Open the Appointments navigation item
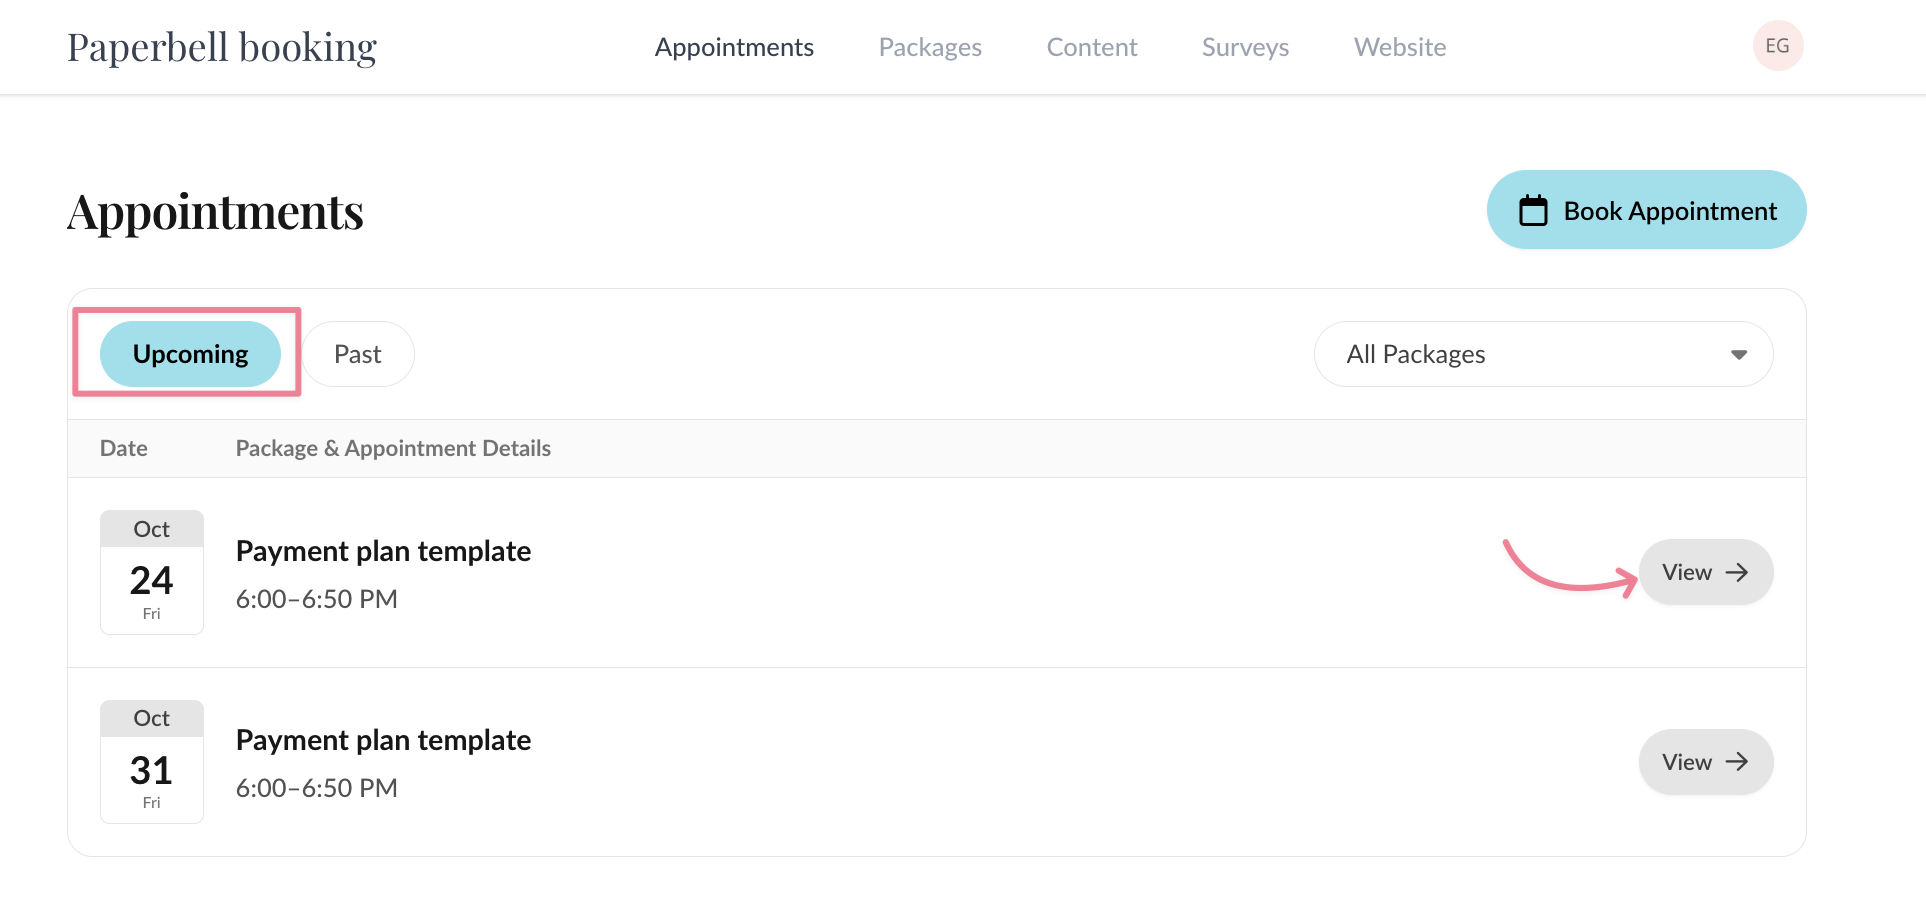The image size is (1926, 922). pyautogui.click(x=734, y=47)
